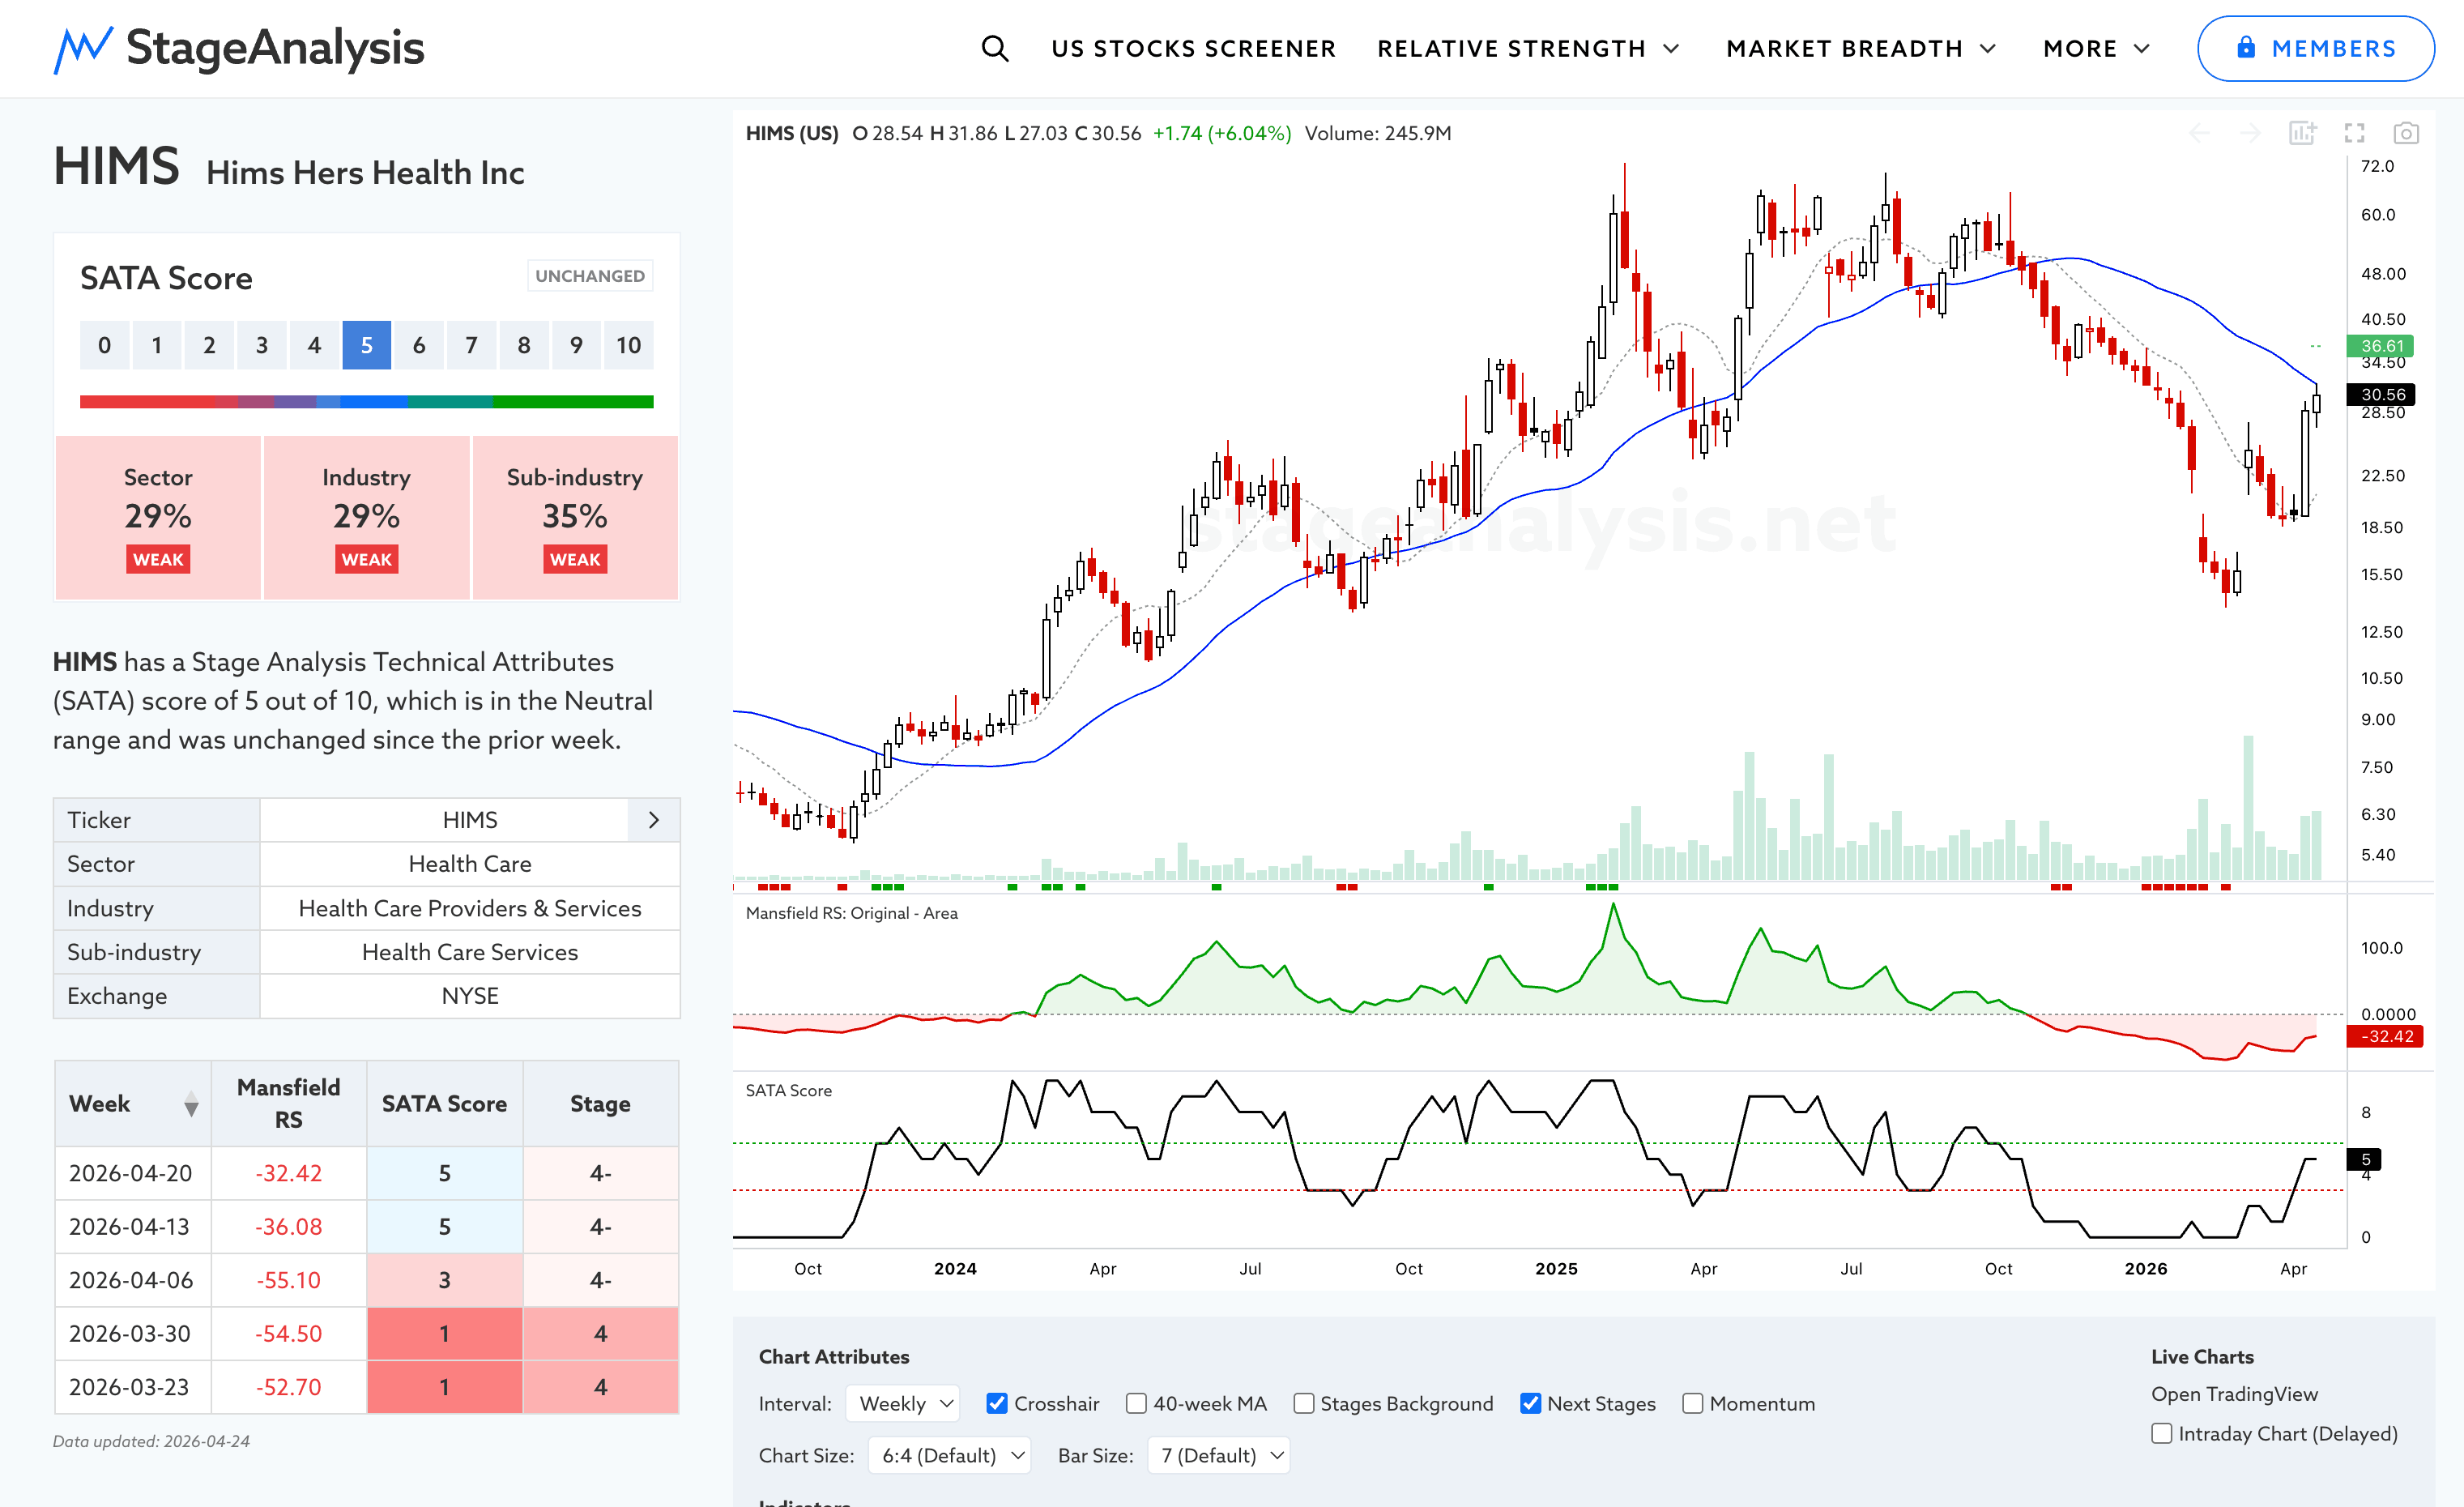
Task: Click the add indicator chart icon
Action: pos(2302,133)
